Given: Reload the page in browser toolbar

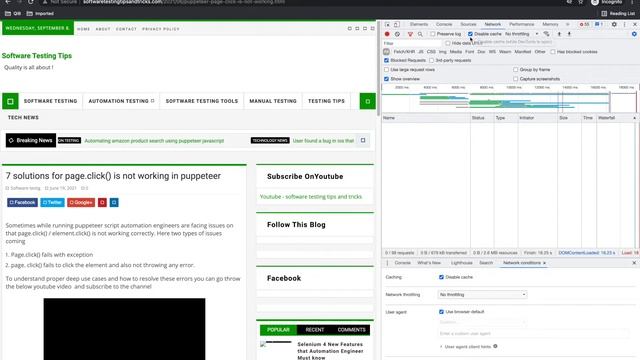Looking at the screenshot, I should (31, 2).
